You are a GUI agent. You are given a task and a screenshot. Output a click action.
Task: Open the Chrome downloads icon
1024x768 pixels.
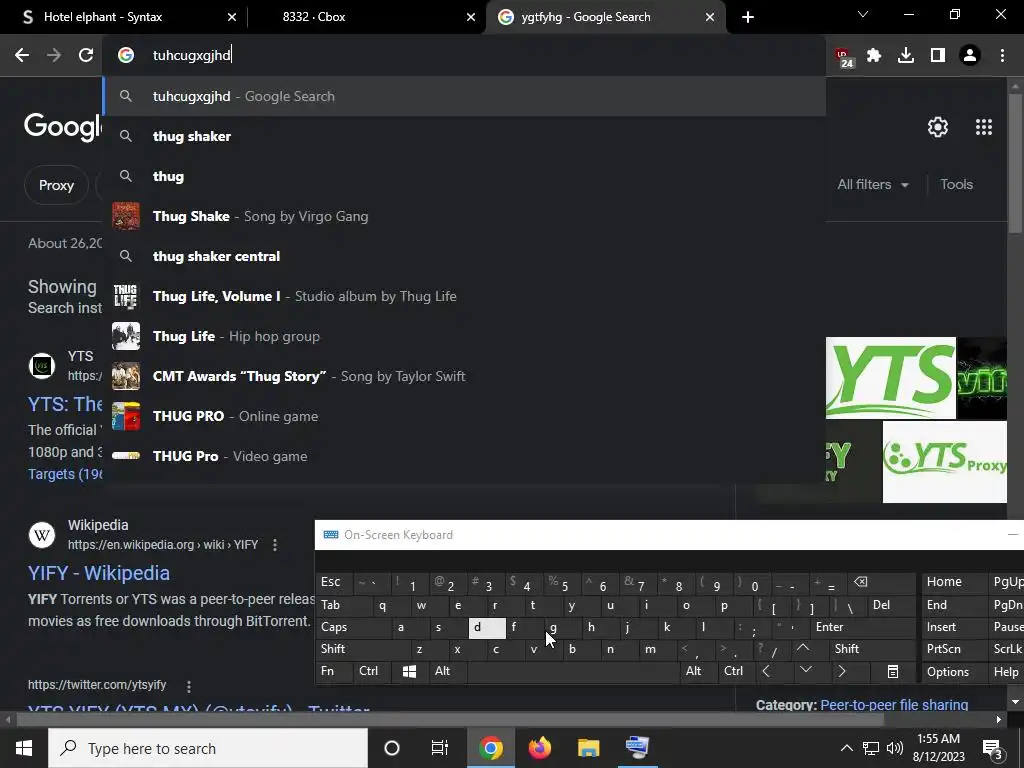(x=906, y=56)
